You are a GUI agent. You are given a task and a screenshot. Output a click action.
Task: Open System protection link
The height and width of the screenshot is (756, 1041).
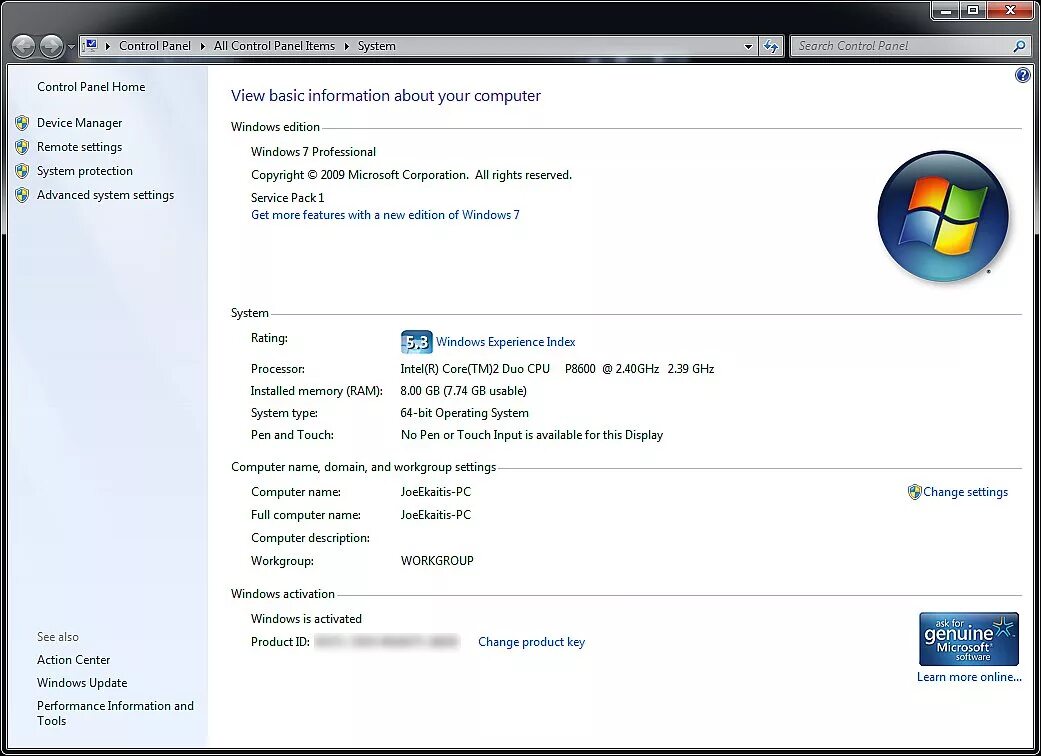[x=85, y=171]
